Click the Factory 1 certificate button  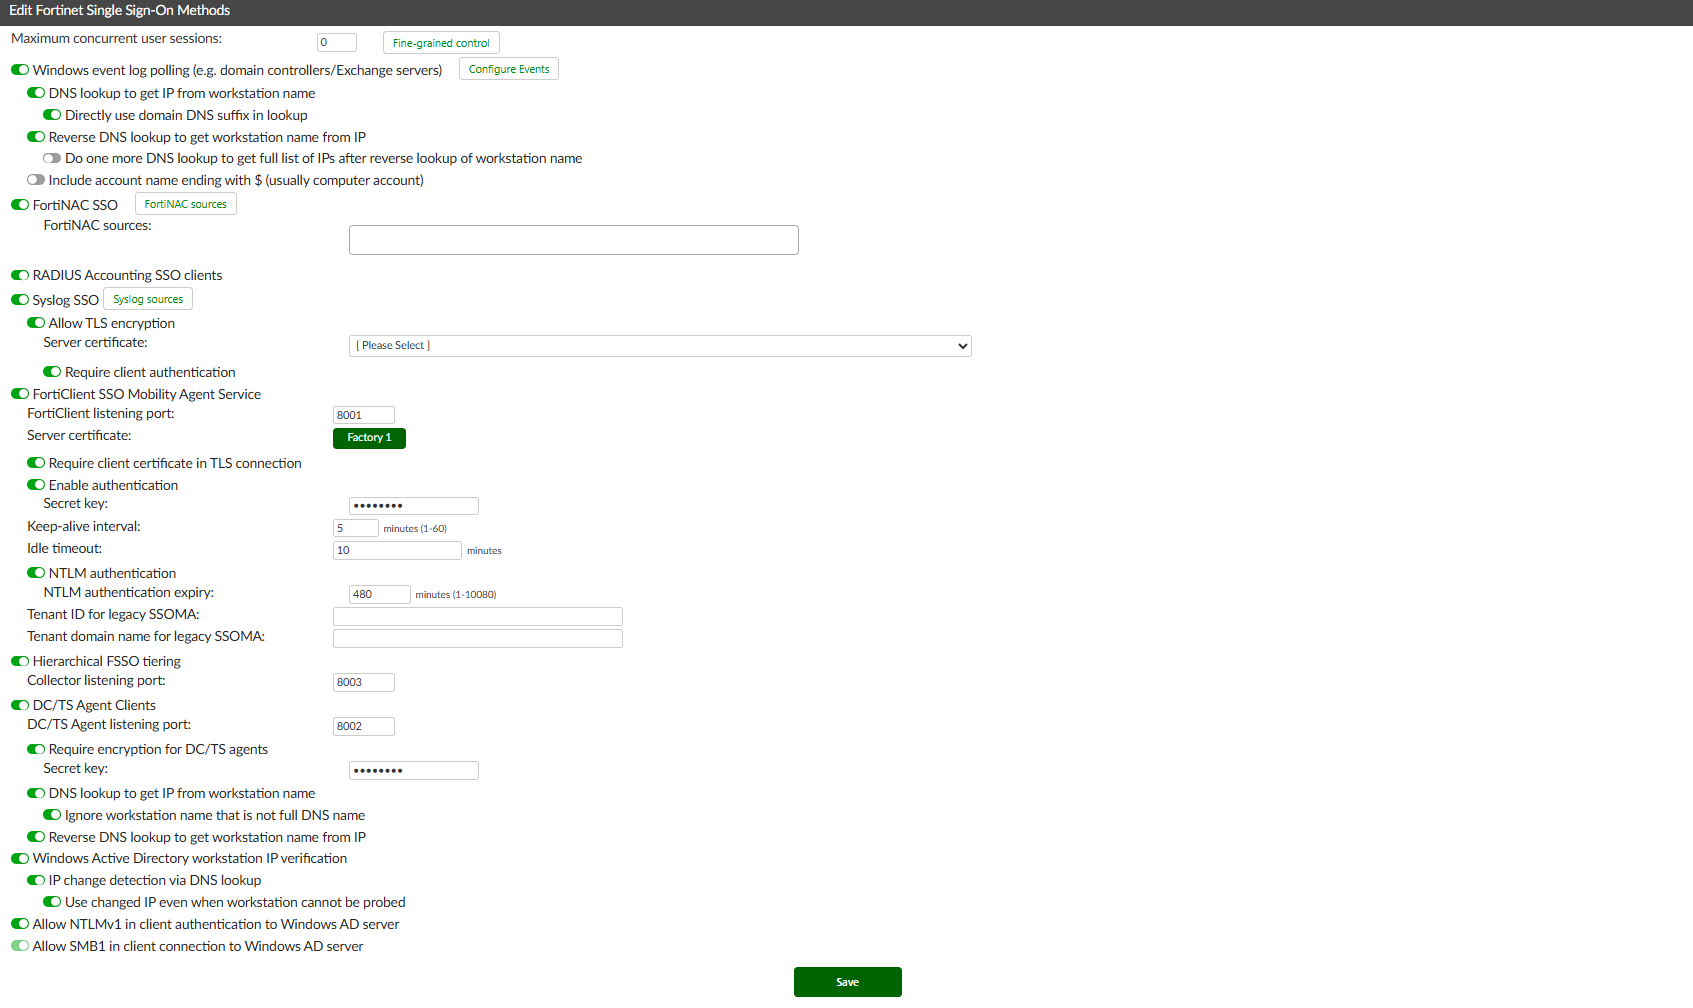coord(369,438)
